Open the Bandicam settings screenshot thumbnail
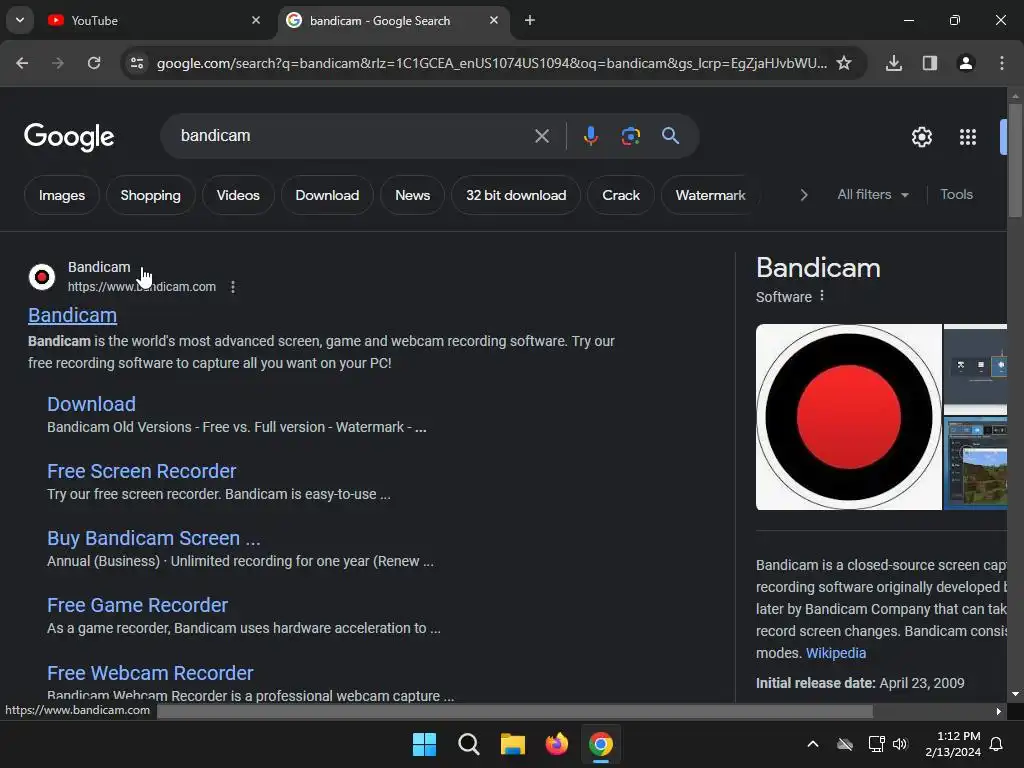Image resolution: width=1024 pixels, height=768 pixels. (975, 368)
